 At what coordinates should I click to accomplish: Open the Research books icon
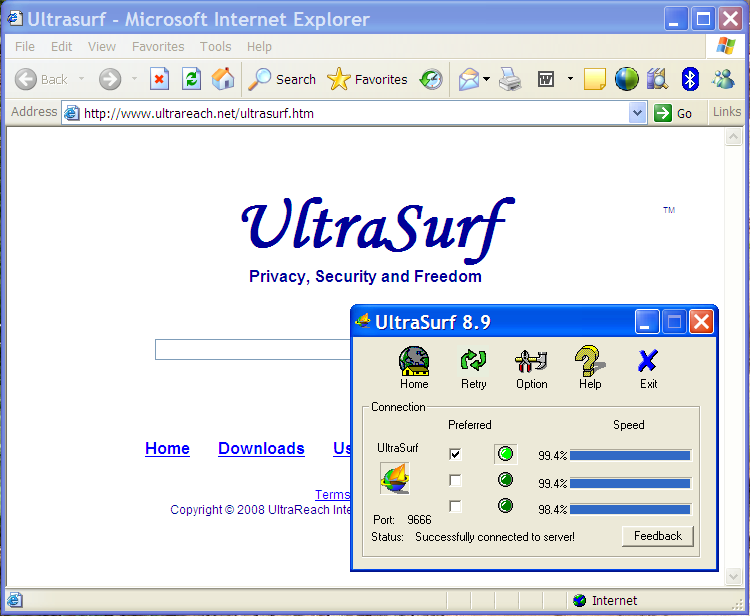coord(658,79)
